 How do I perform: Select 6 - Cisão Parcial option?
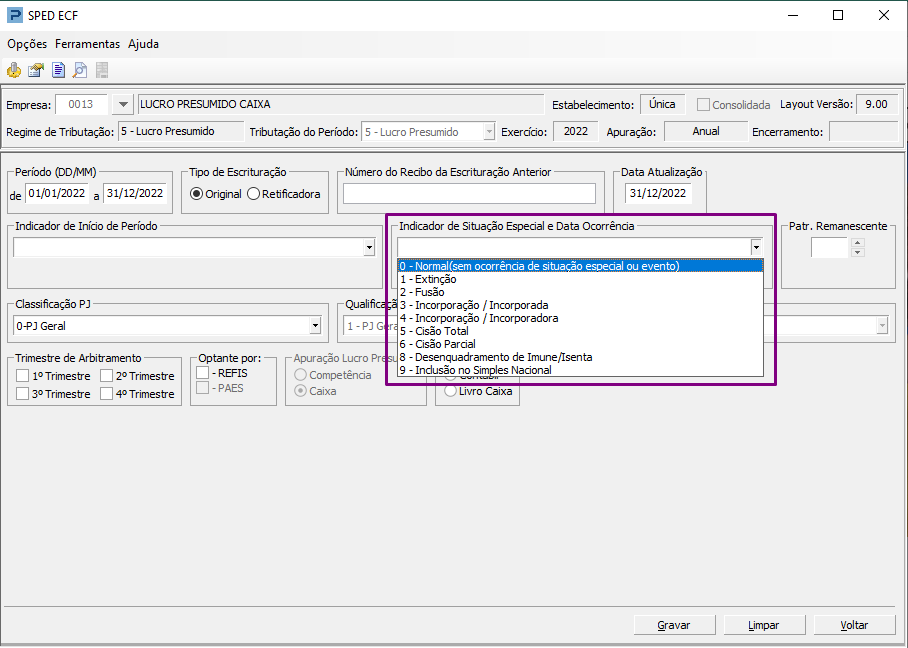[x=580, y=344]
